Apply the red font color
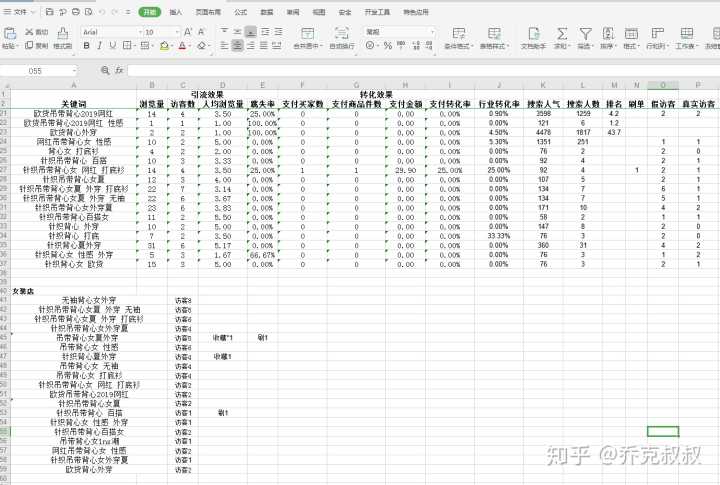 click(182, 45)
